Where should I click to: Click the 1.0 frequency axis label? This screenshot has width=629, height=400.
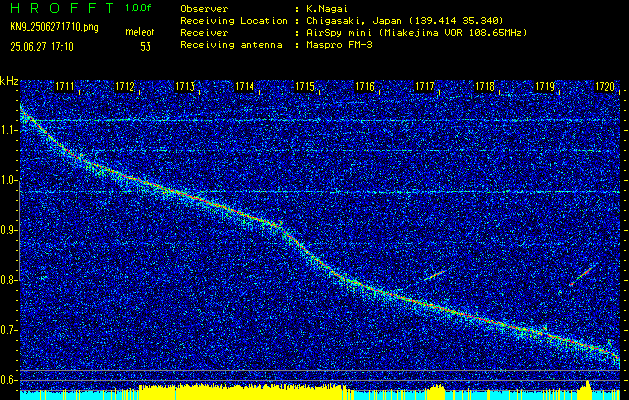(x=8, y=181)
